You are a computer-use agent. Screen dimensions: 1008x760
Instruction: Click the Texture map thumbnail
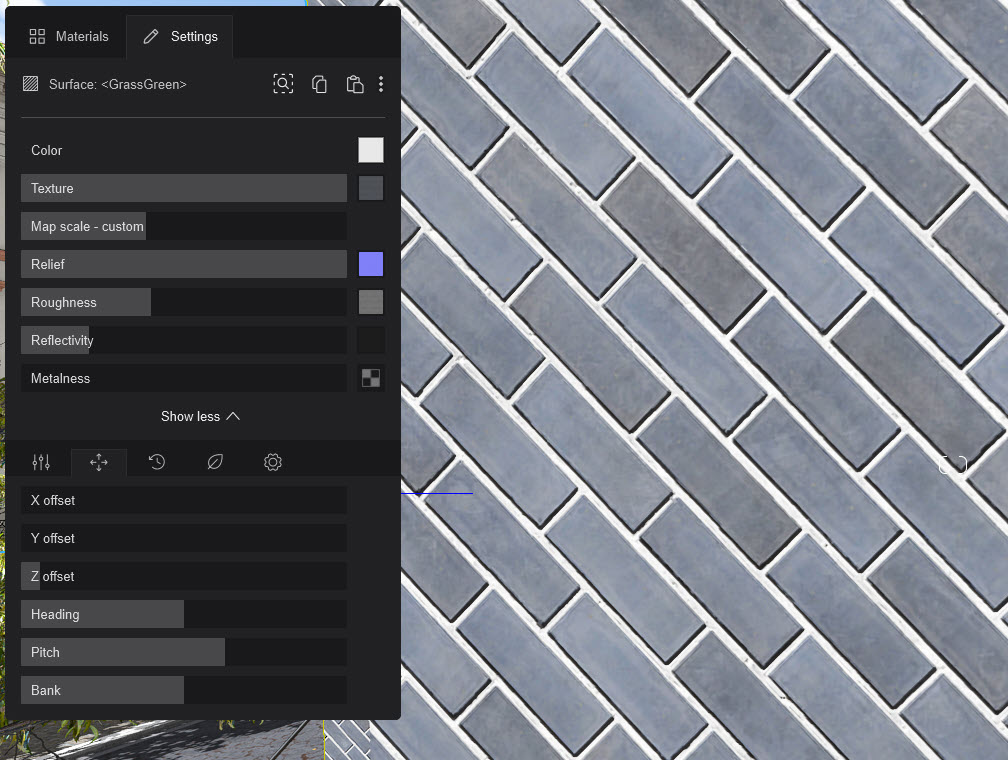[371, 188]
